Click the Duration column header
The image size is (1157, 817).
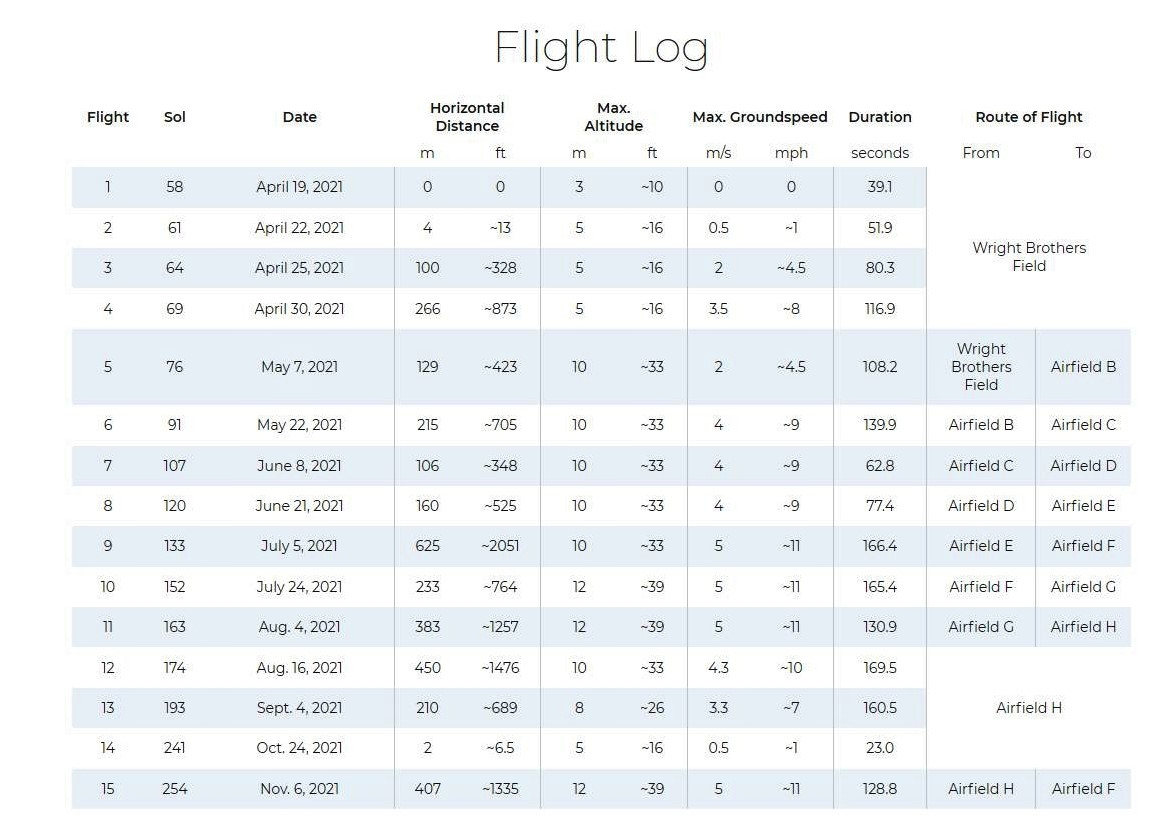point(880,117)
